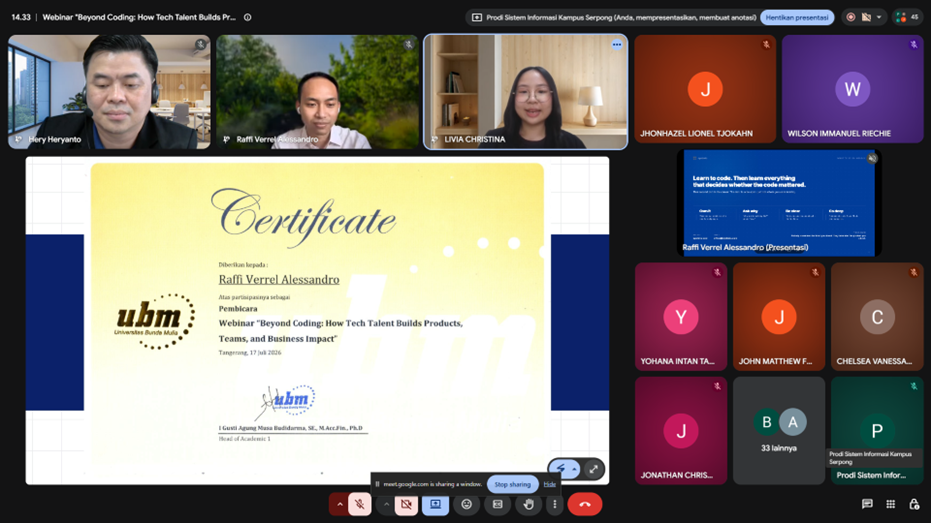931x523 pixels.
Task: Open host controls lock icon
Action: [914, 504]
